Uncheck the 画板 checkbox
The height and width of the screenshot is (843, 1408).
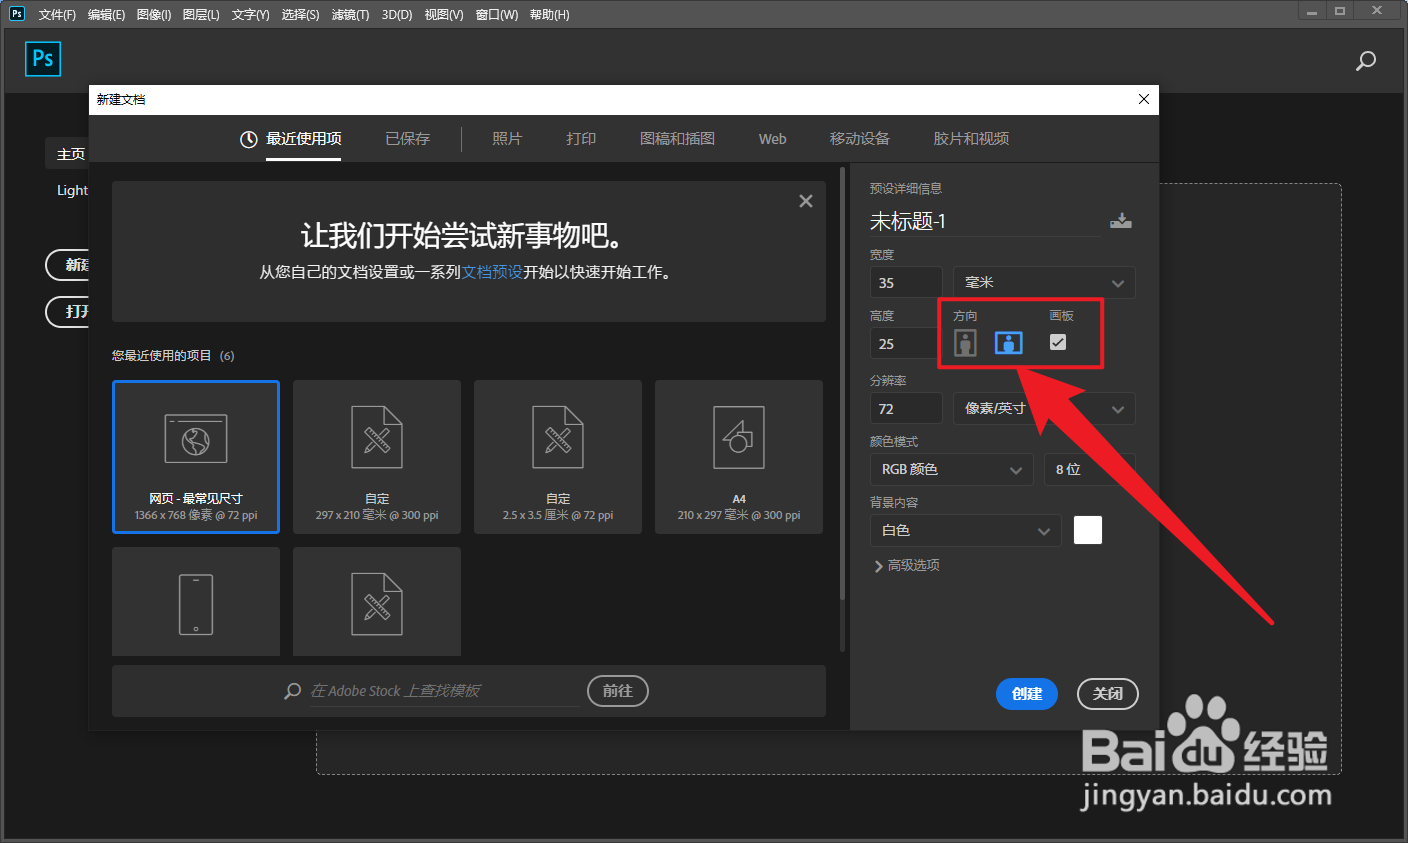pyautogui.click(x=1057, y=342)
